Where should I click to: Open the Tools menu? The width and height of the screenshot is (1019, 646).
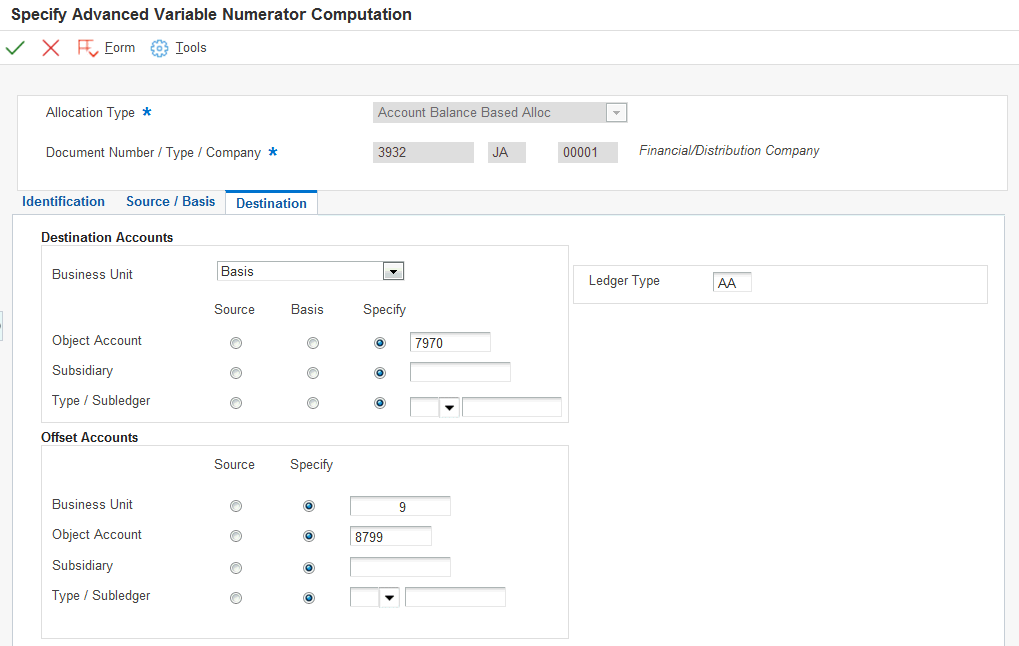pyautogui.click(x=190, y=48)
